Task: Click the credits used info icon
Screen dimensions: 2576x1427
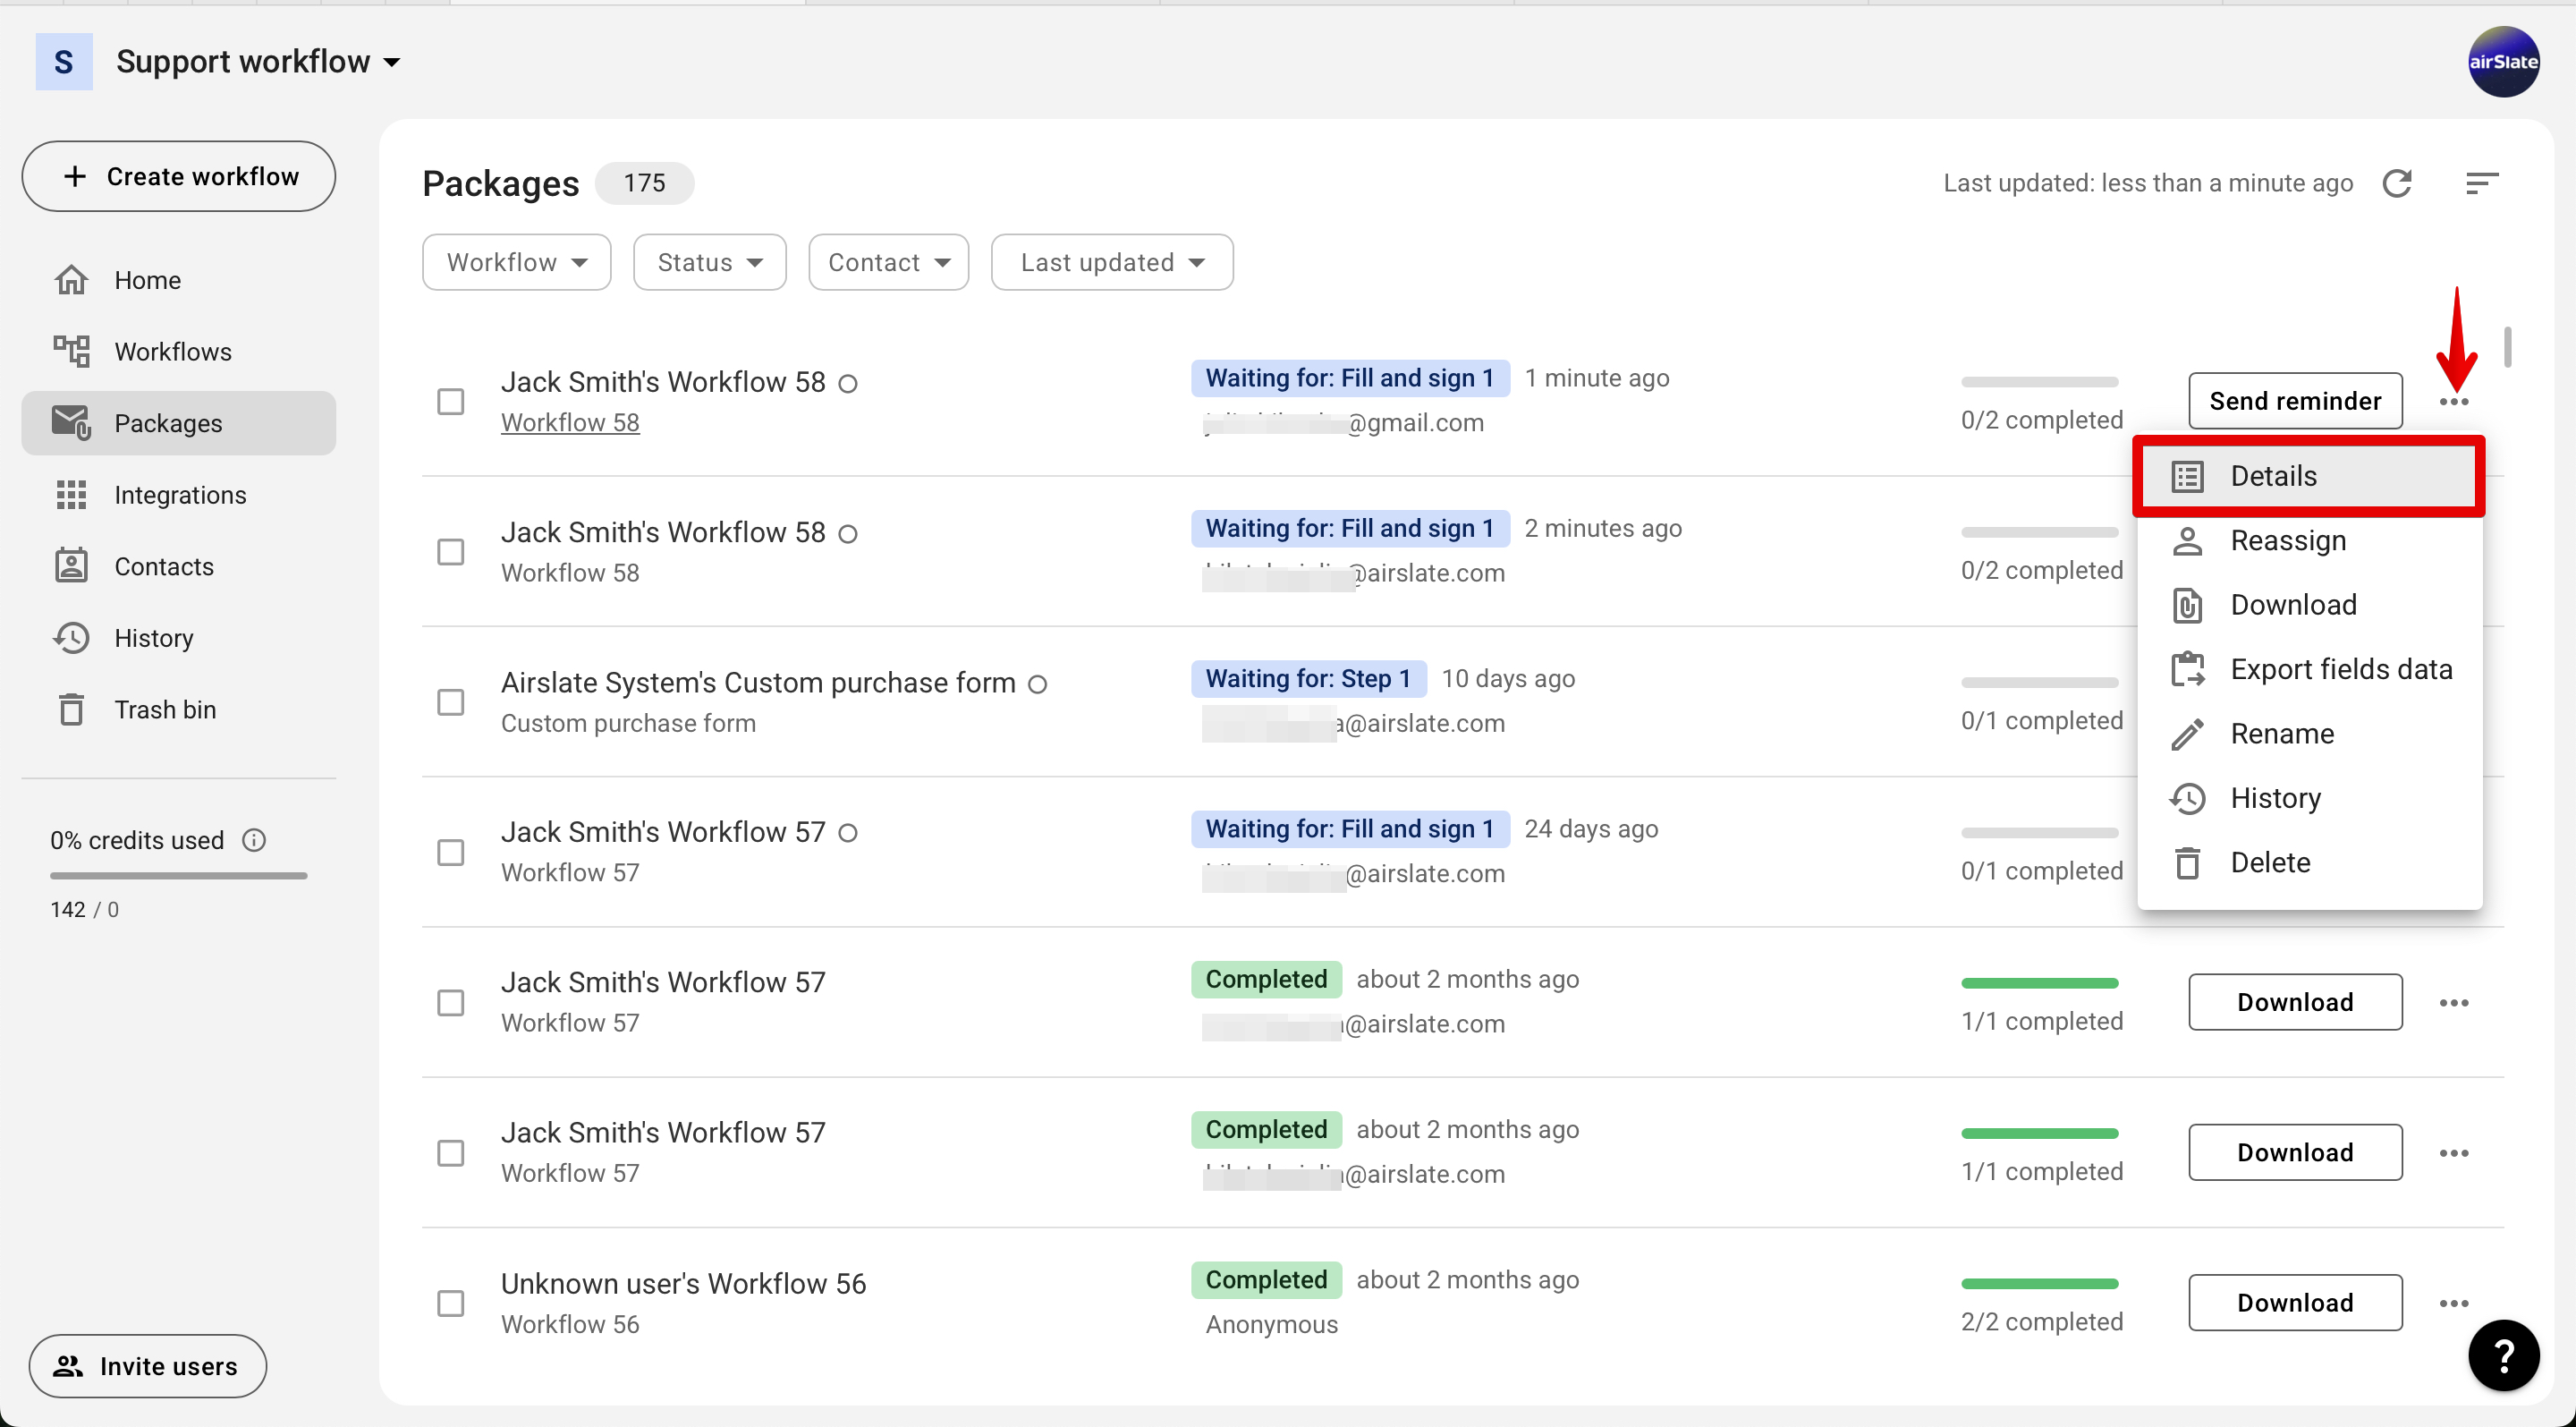Action: click(254, 840)
